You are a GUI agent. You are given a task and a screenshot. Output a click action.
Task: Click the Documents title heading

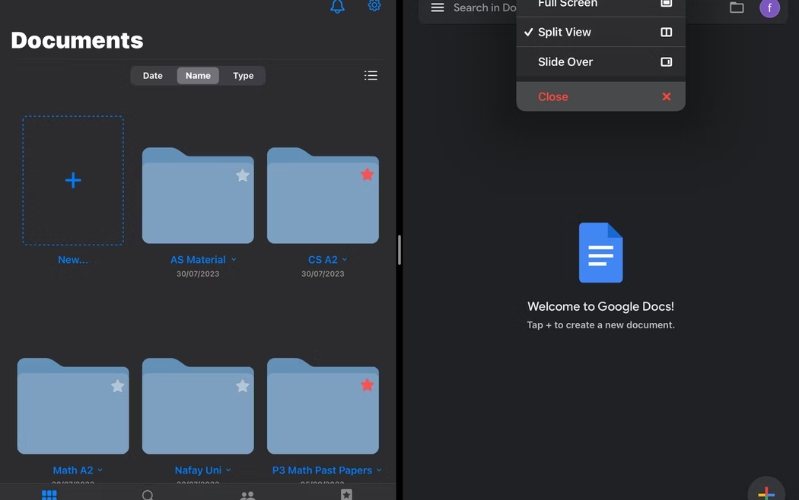pyautogui.click(x=77, y=40)
